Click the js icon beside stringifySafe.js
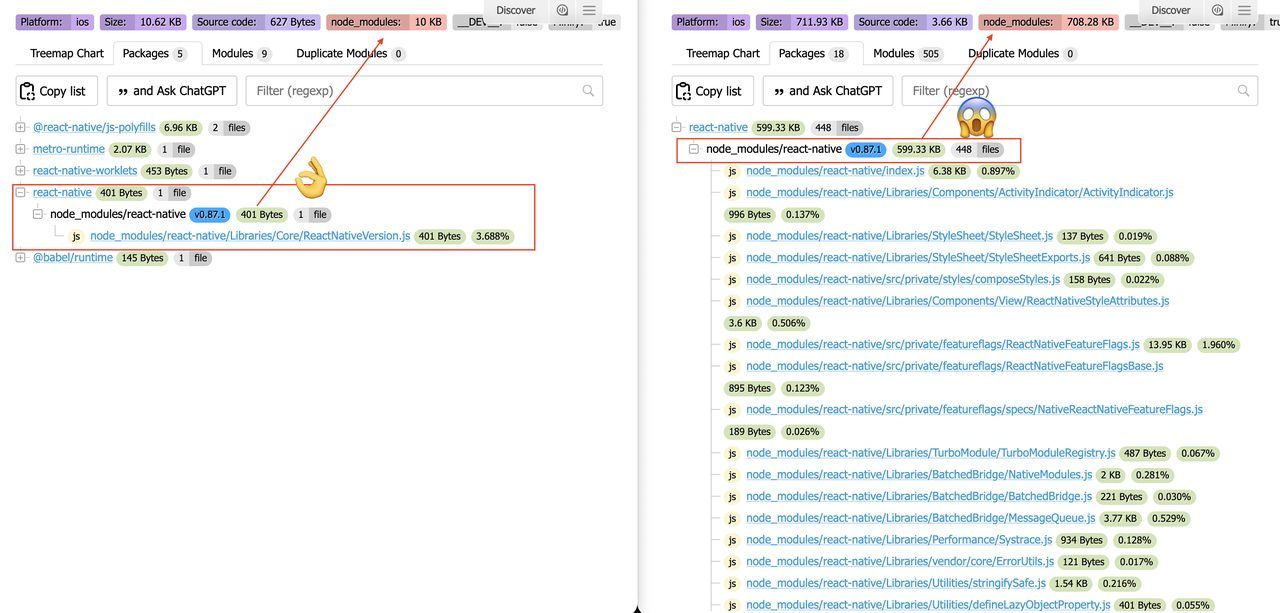The height and width of the screenshot is (613, 1280). point(732,584)
